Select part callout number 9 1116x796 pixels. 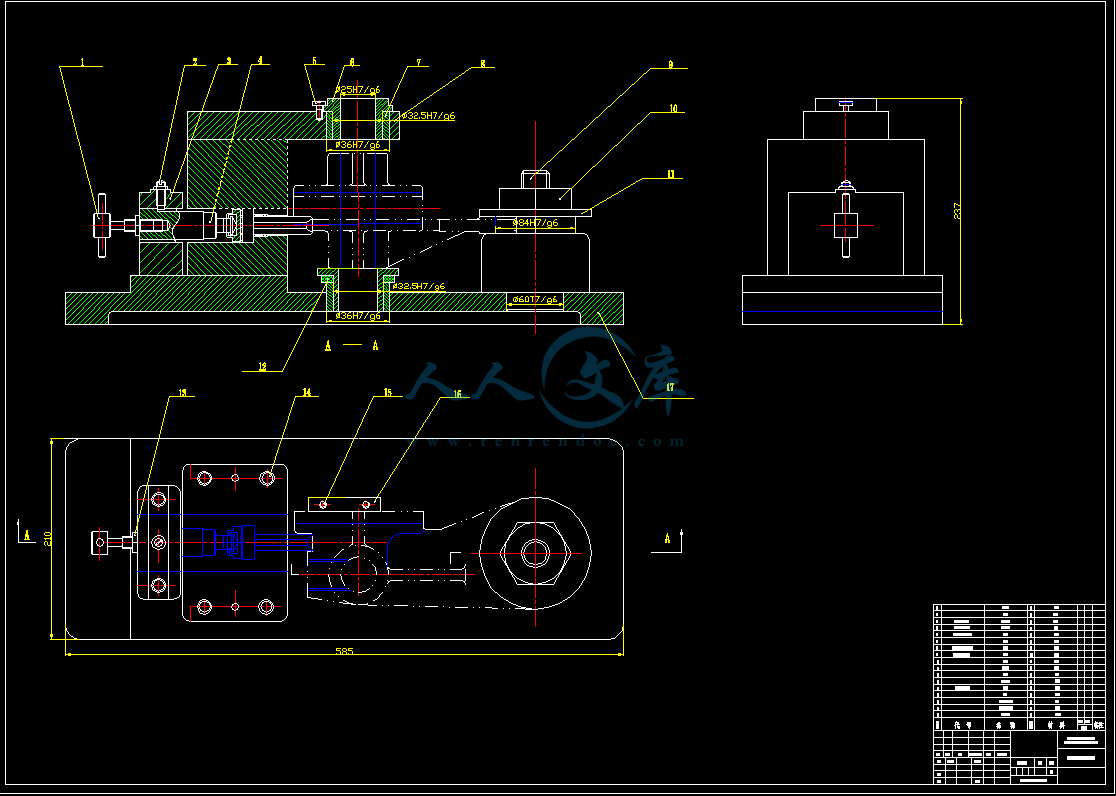pos(670,64)
